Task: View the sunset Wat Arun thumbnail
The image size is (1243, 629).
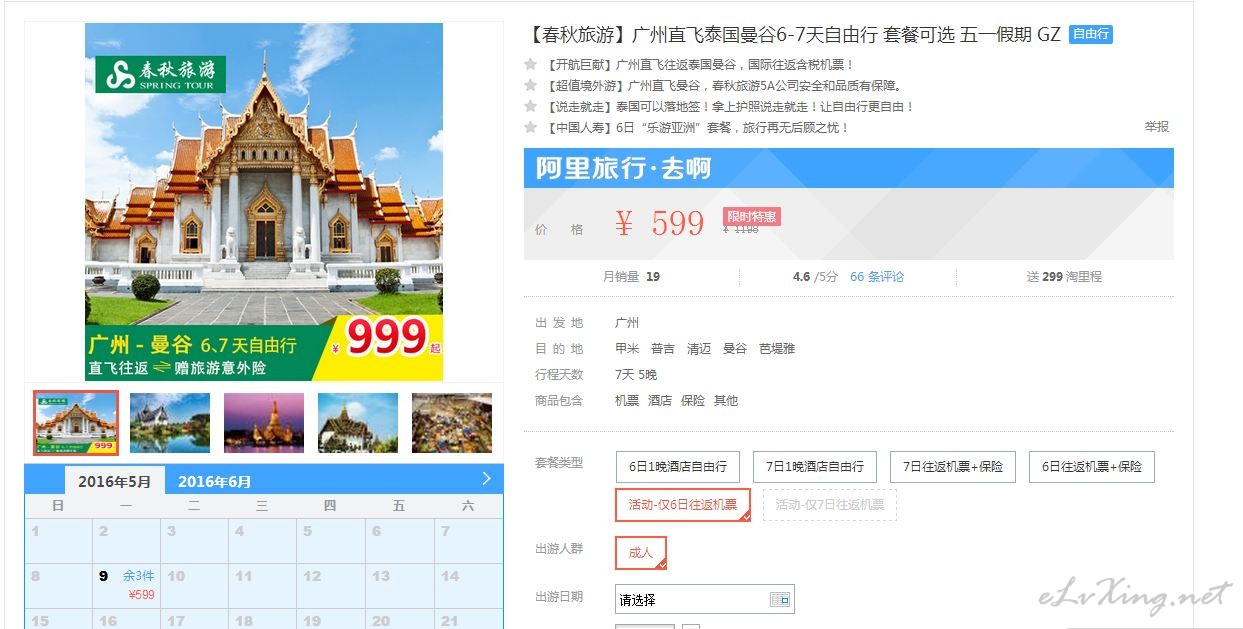Action: point(264,422)
